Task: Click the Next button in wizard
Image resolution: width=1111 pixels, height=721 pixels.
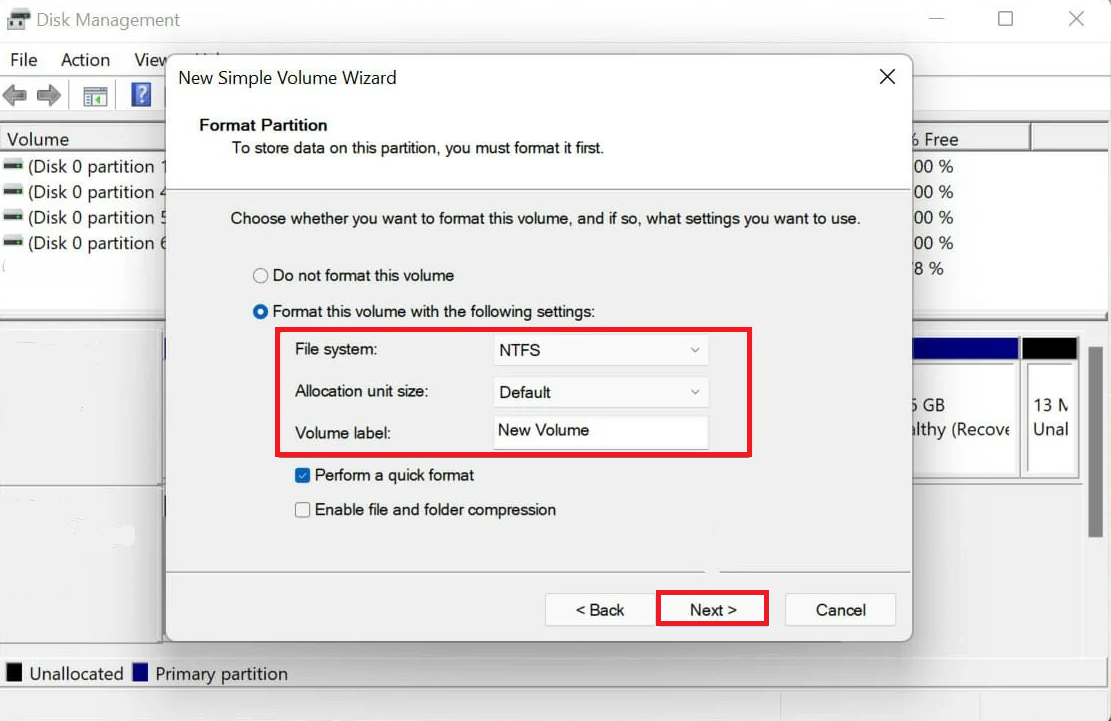Action: coord(713,609)
